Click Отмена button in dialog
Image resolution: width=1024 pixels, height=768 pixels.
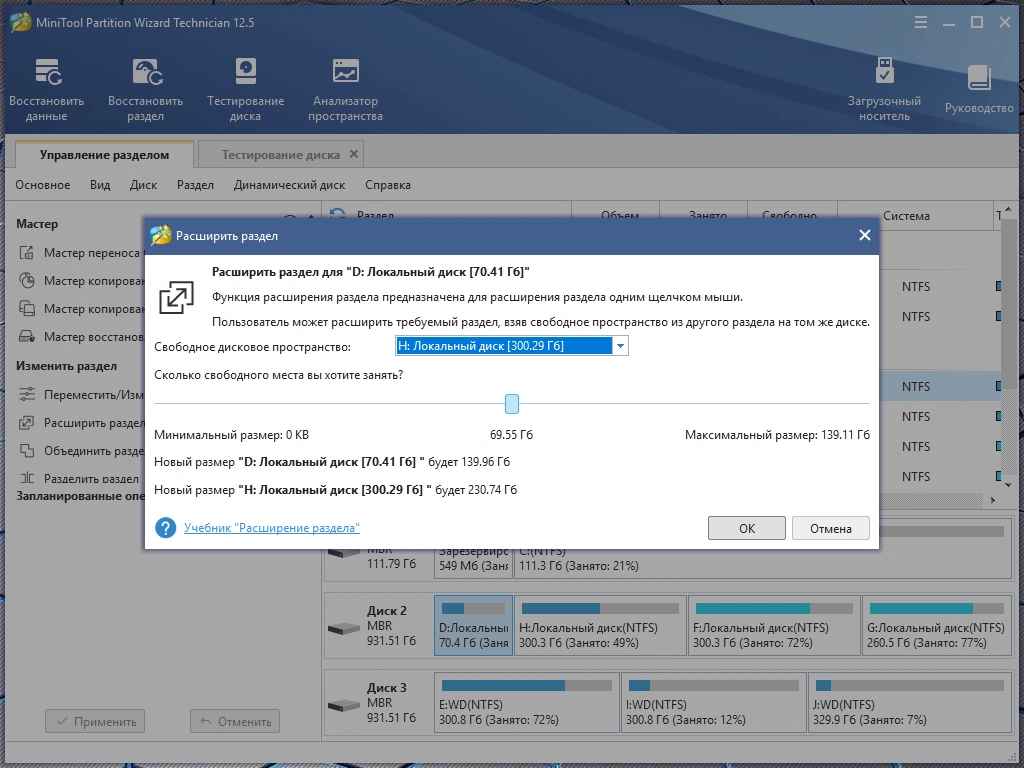point(831,528)
